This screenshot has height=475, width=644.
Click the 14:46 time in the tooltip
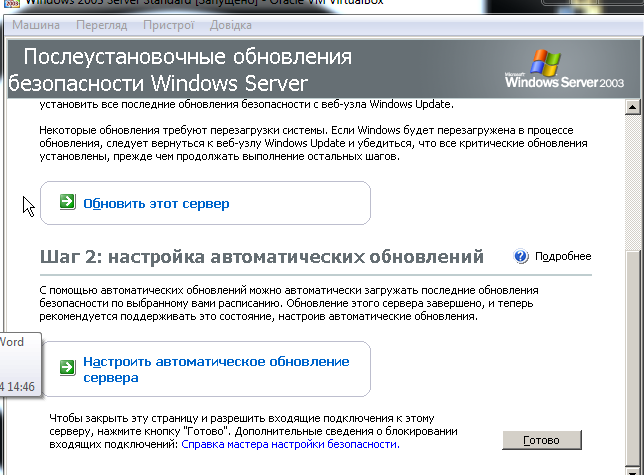click(21, 387)
